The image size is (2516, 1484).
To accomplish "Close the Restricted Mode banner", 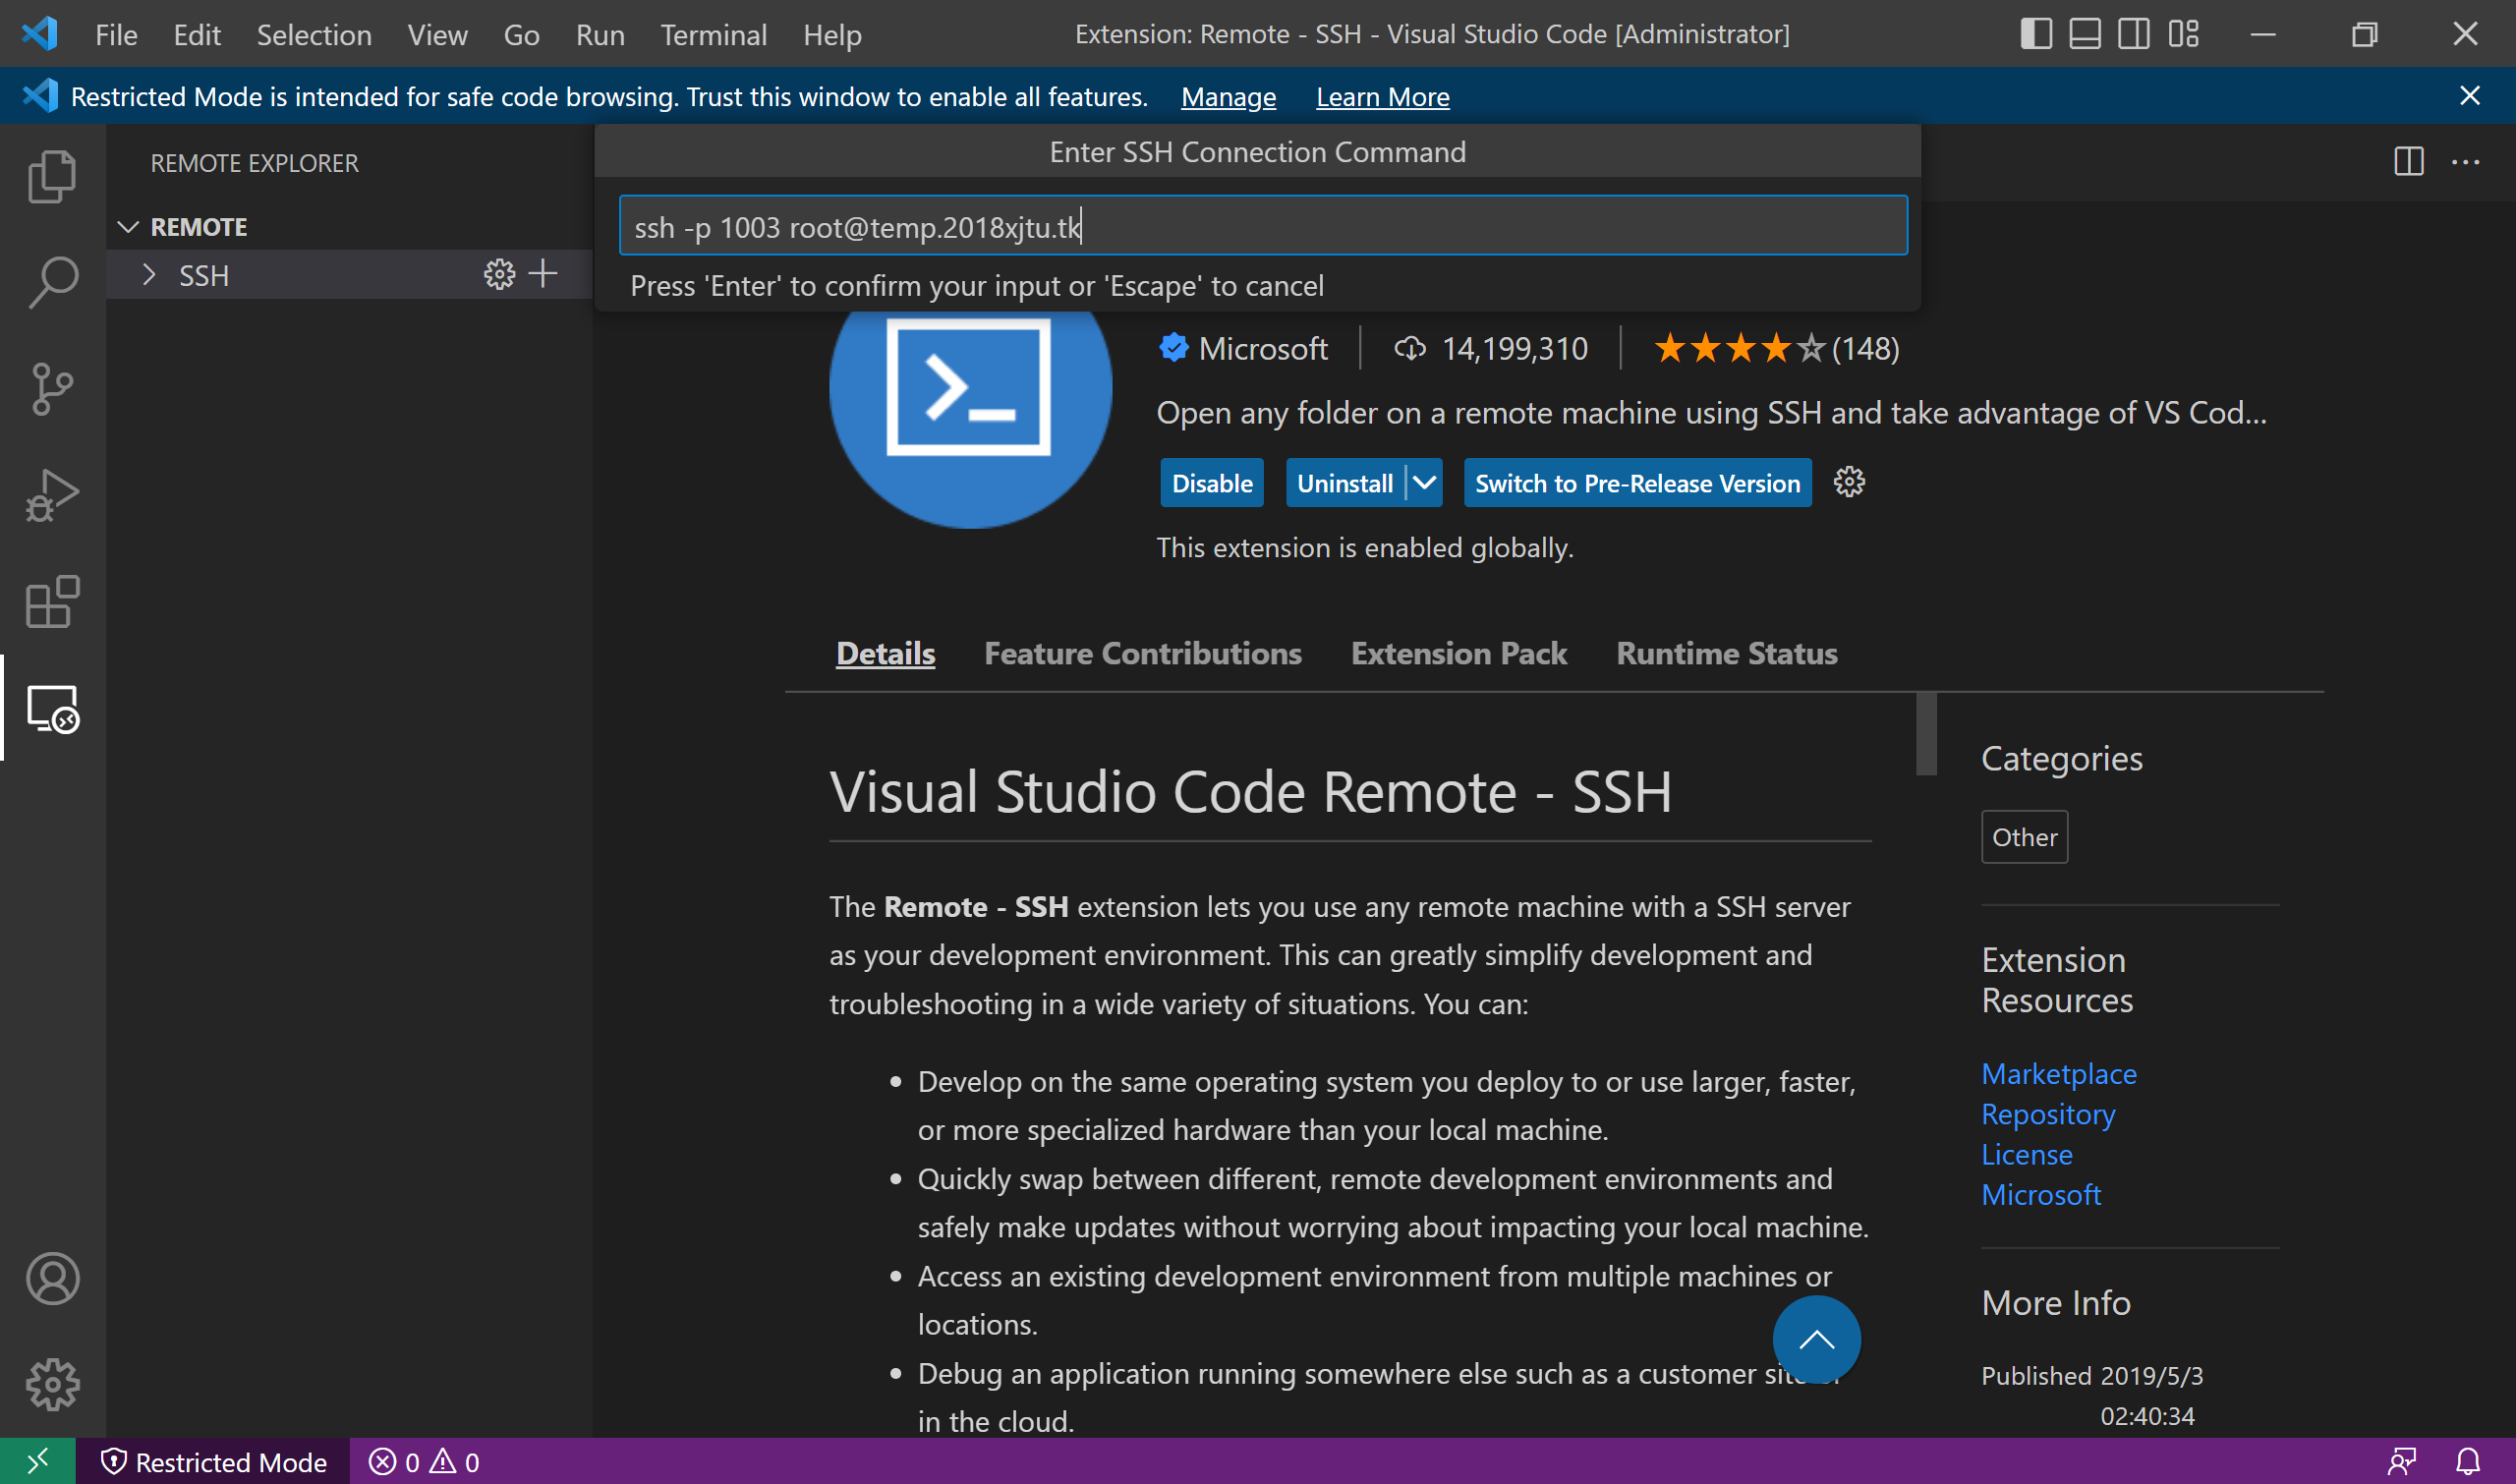I will point(2469,96).
